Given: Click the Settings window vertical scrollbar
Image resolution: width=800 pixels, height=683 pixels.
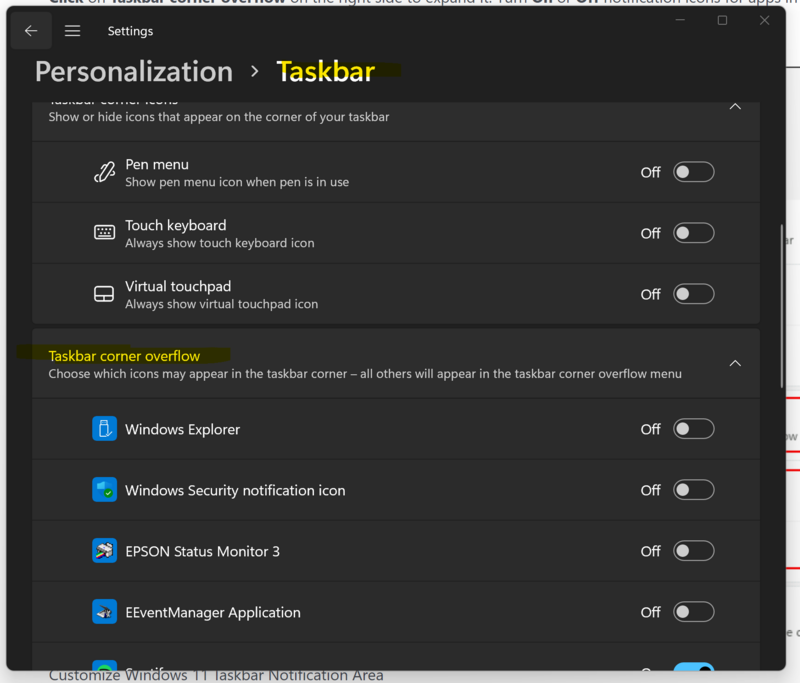Looking at the screenshot, I should (x=782, y=306).
